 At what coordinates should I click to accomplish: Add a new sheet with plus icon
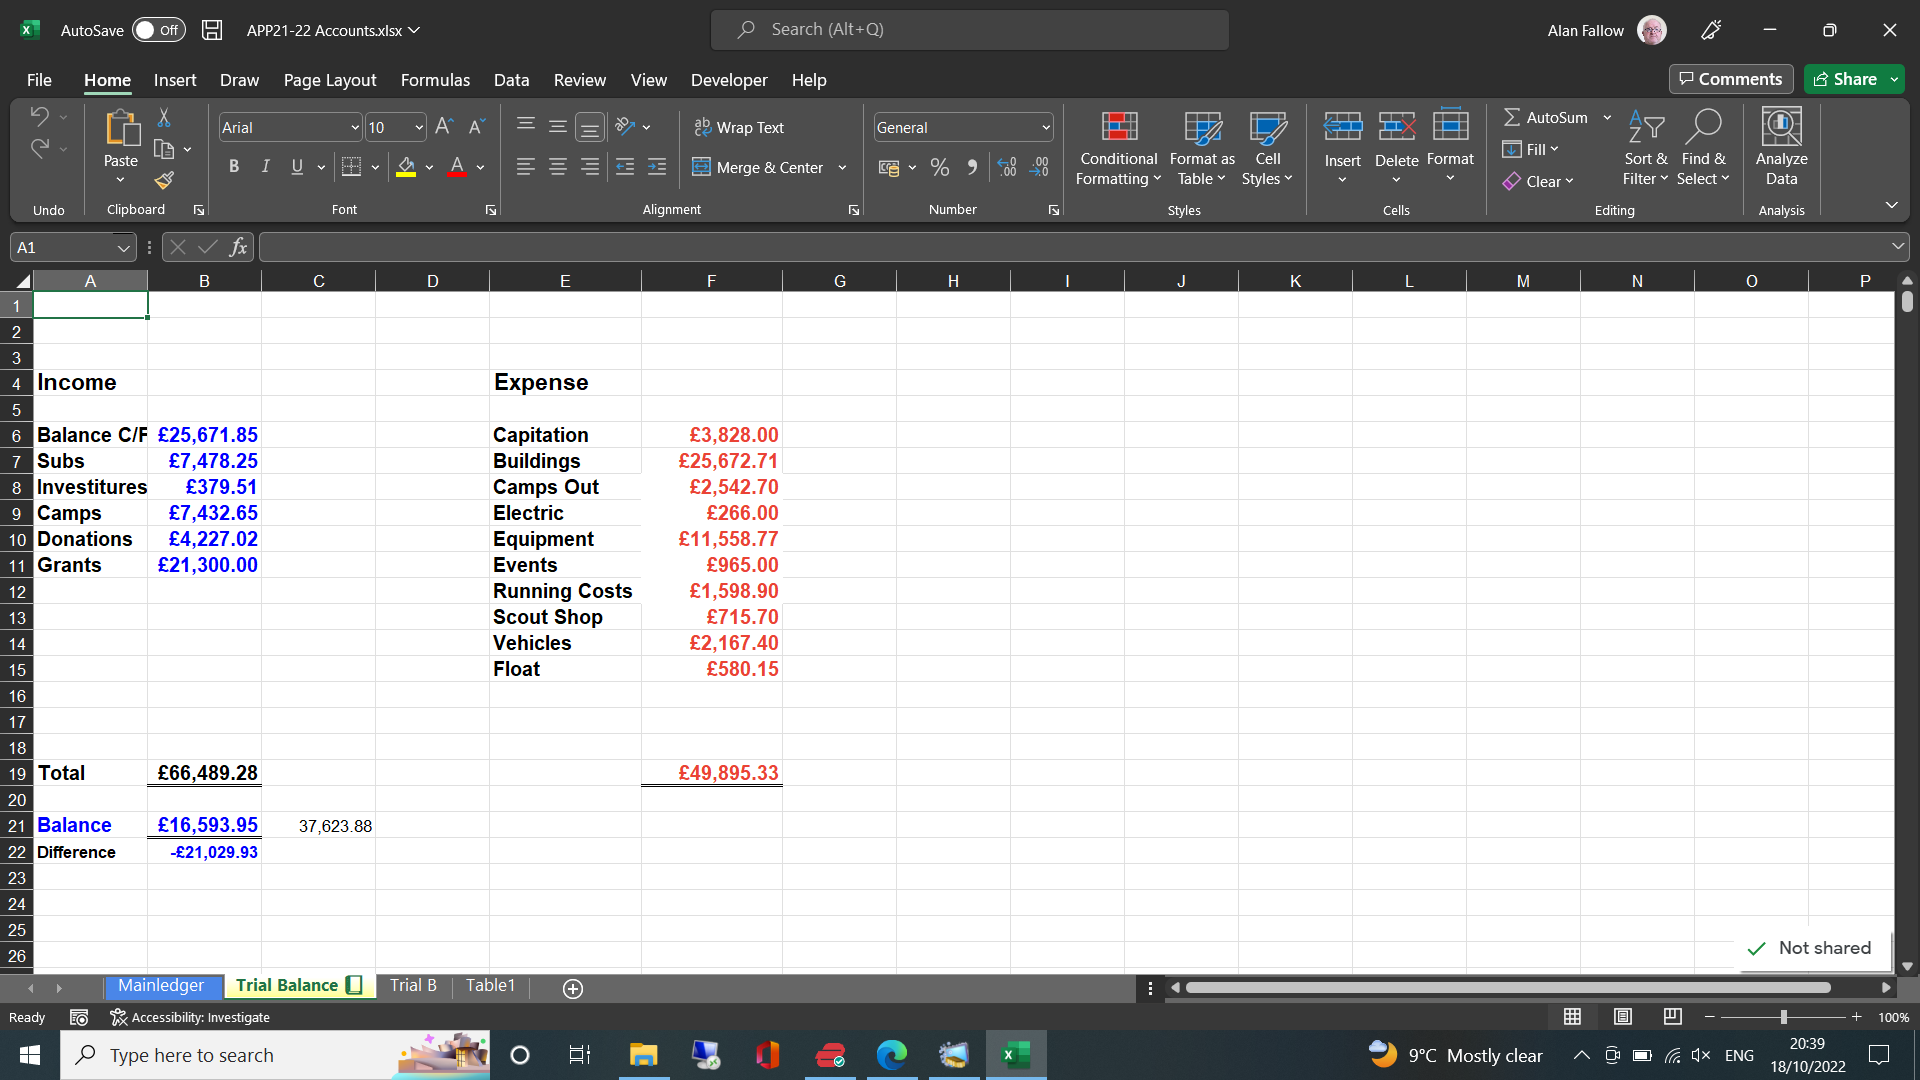coord(573,988)
